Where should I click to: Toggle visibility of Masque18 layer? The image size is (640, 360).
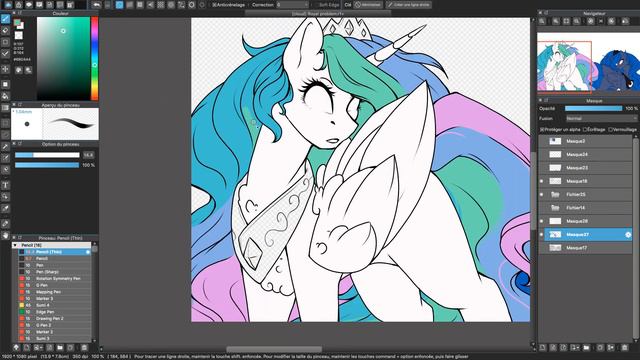pyautogui.click(x=542, y=181)
